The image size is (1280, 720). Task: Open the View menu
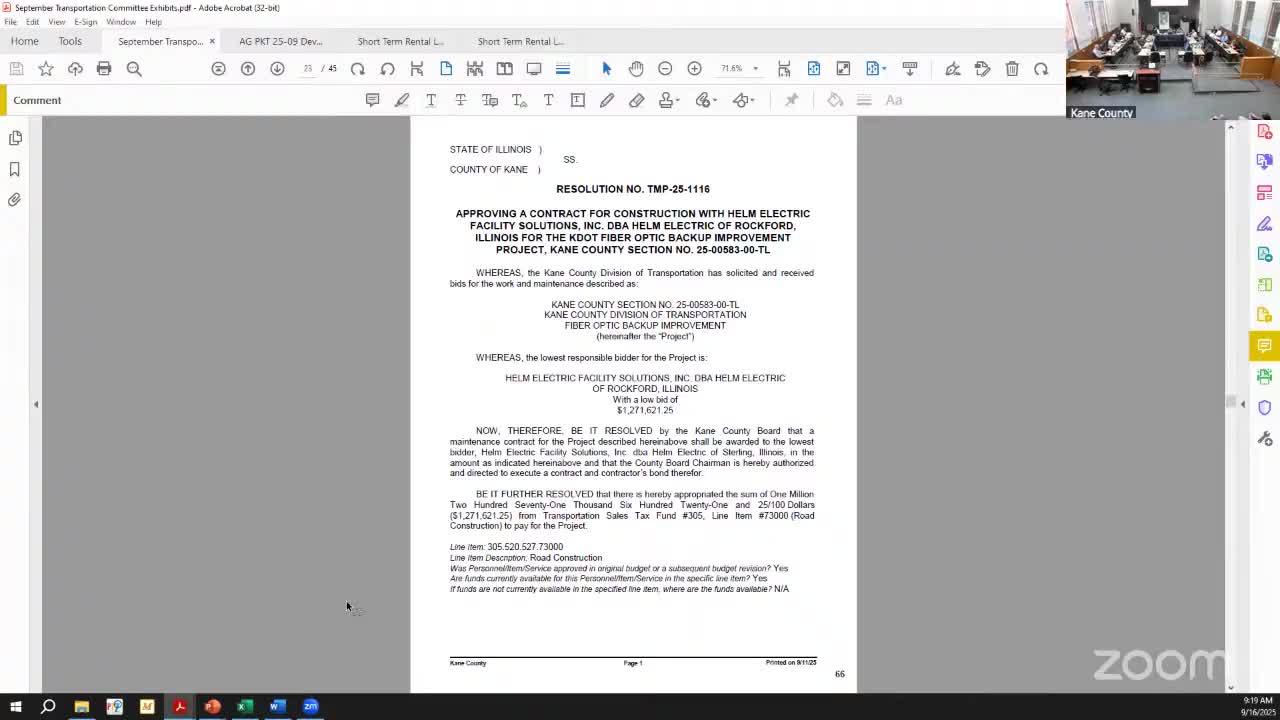coord(57,22)
